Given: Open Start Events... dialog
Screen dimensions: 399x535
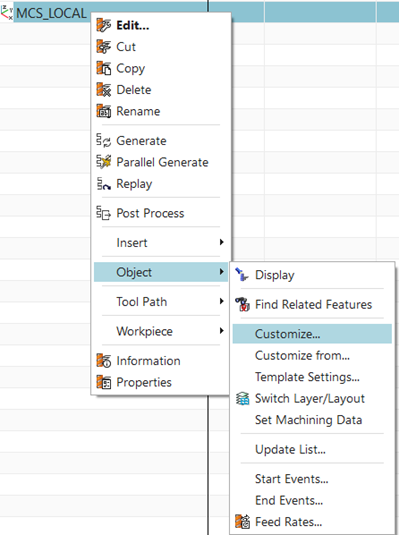Looking at the screenshot, I should [x=312, y=479].
